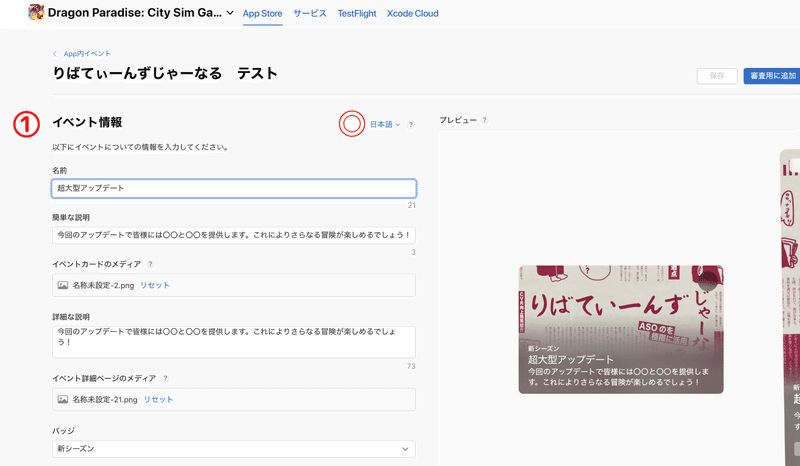Image resolution: width=800 pixels, height=466 pixels.
Task: Click help icon beside イベントカードのメディア
Action: (x=150, y=264)
